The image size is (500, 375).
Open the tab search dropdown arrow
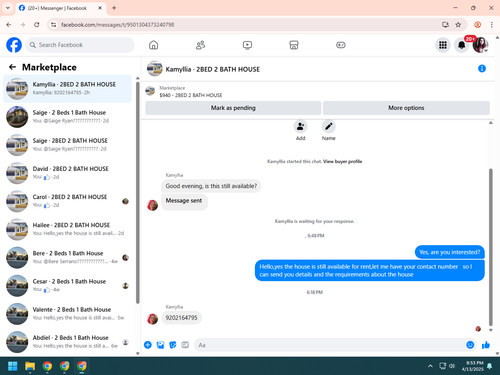click(x=8, y=8)
